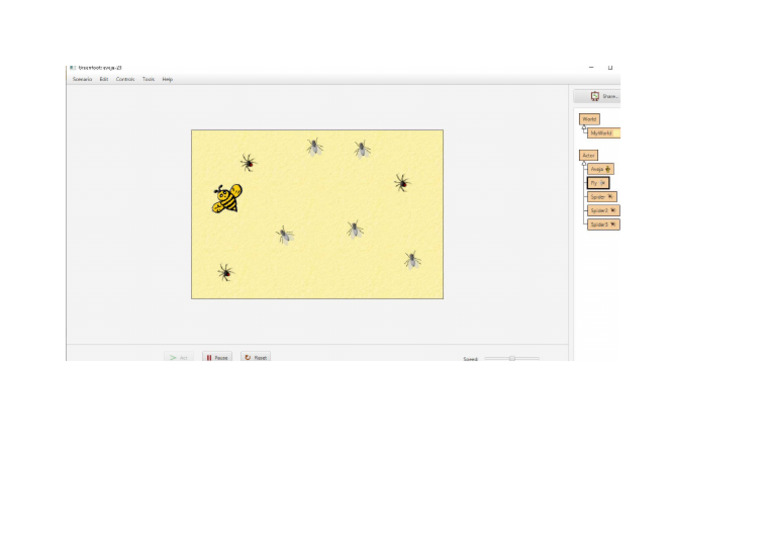Select the spider at bottom-left of world
This screenshot has width=768, height=543.
click(225, 272)
